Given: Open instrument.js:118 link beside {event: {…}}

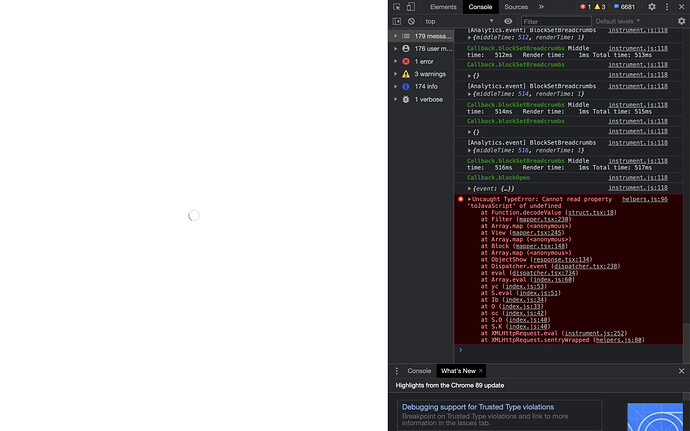Looking at the screenshot, I should (x=638, y=188).
